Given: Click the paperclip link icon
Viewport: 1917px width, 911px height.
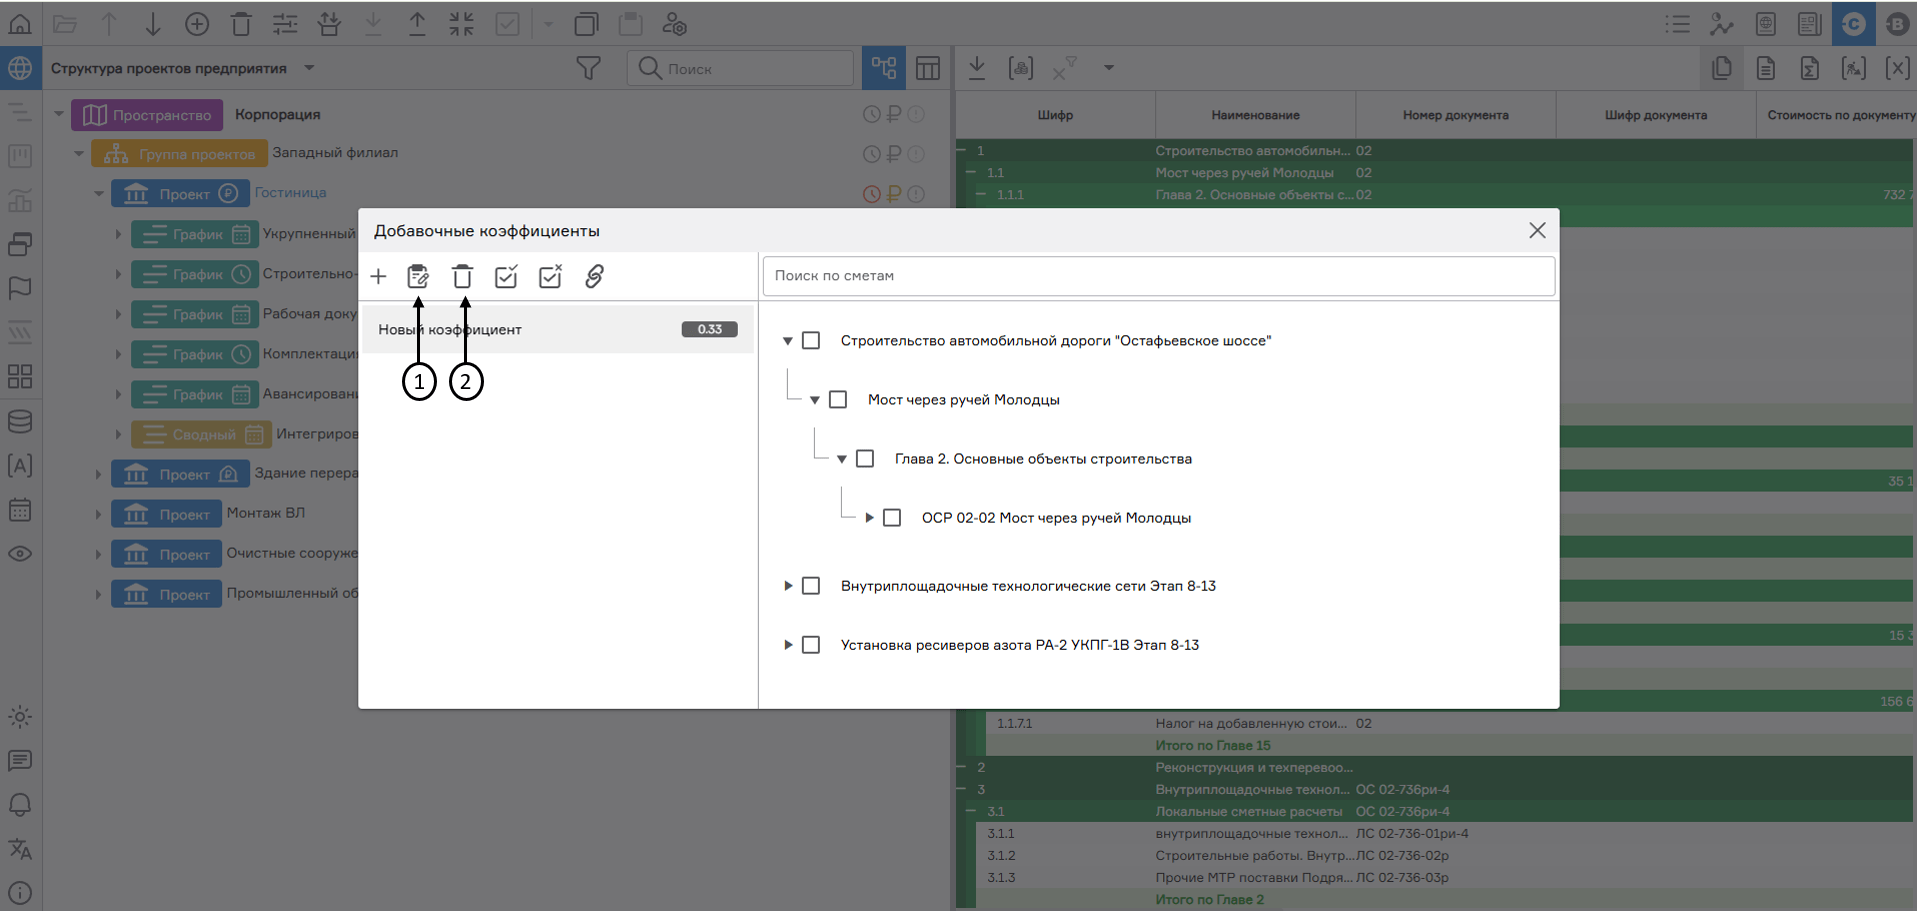Looking at the screenshot, I should (594, 277).
